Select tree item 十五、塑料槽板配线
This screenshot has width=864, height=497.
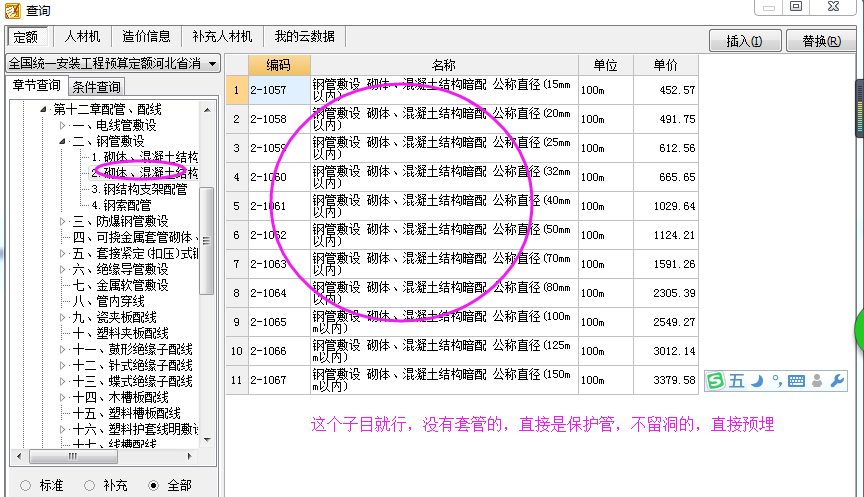coord(127,413)
